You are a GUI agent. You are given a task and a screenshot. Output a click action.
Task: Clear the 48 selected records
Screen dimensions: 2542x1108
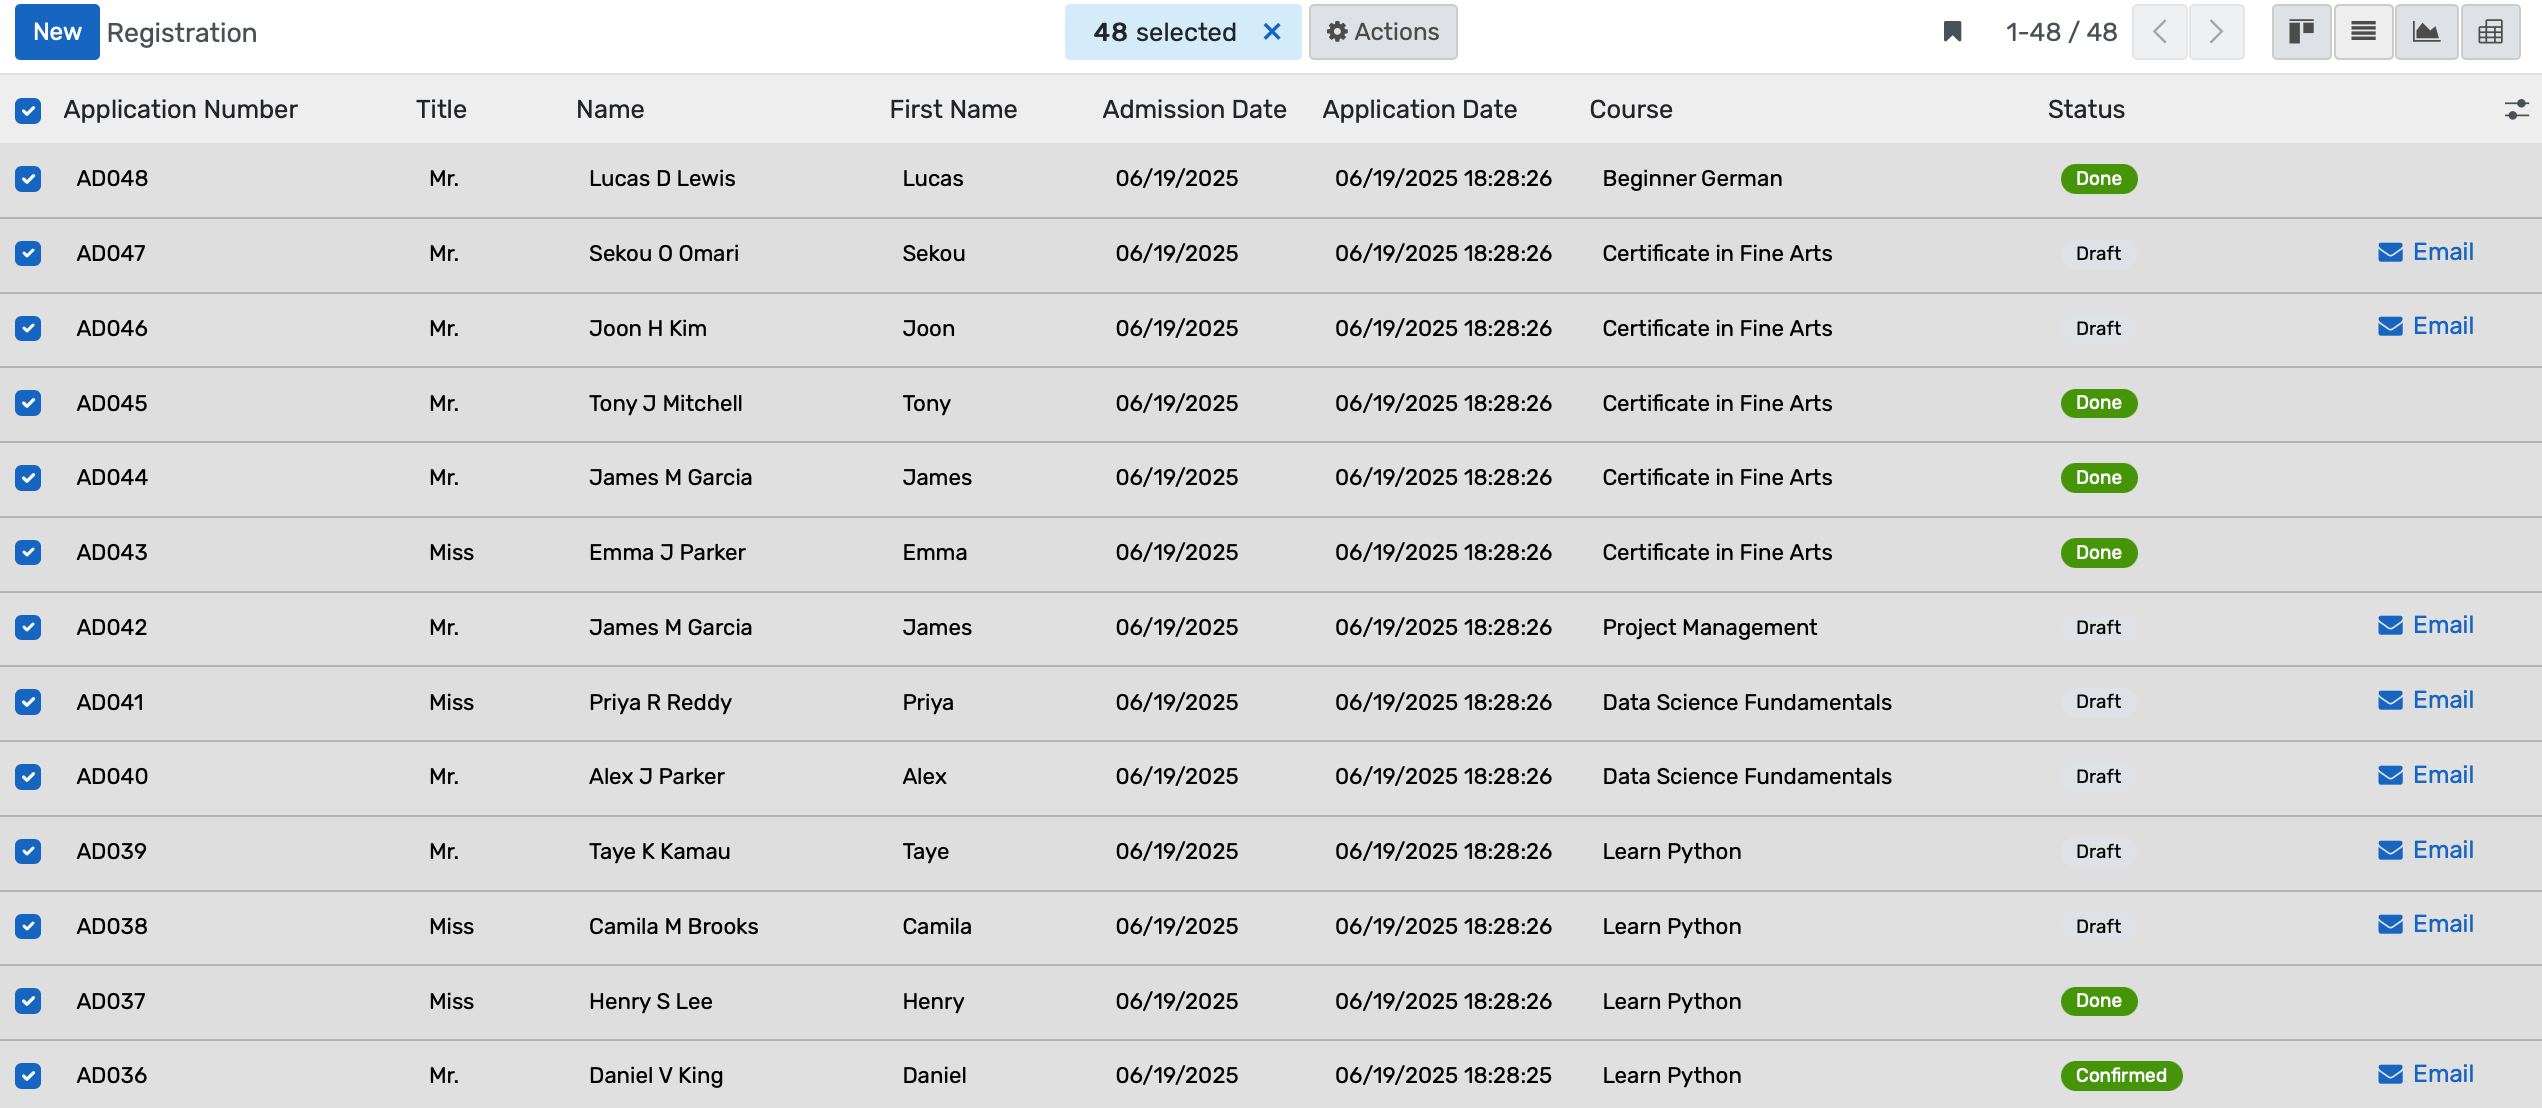click(x=1272, y=32)
